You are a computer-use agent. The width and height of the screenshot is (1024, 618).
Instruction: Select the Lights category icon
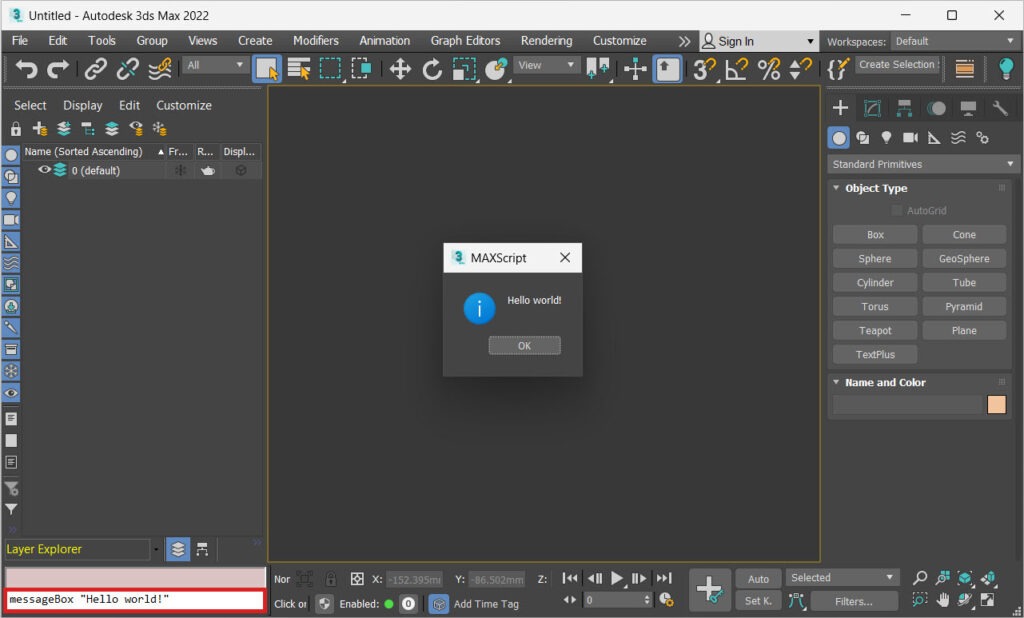coord(886,137)
